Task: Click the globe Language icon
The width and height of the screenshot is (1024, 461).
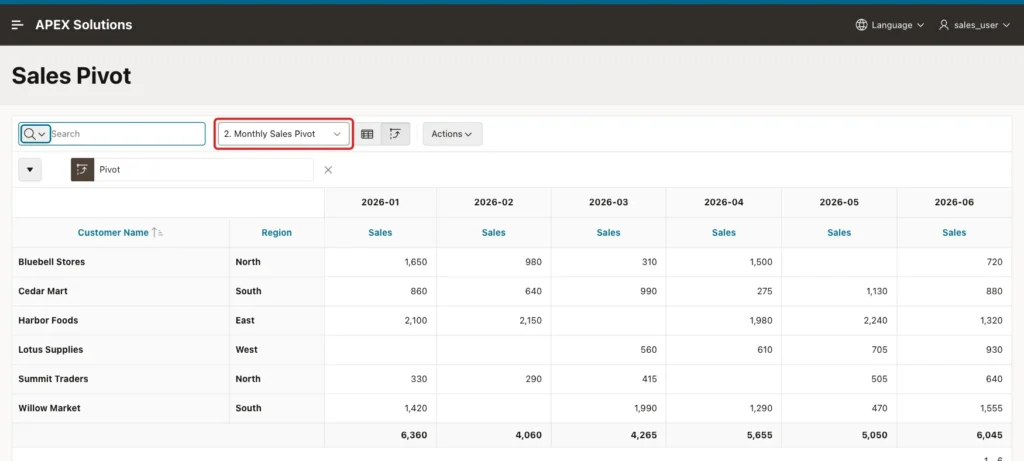Action: pos(861,25)
